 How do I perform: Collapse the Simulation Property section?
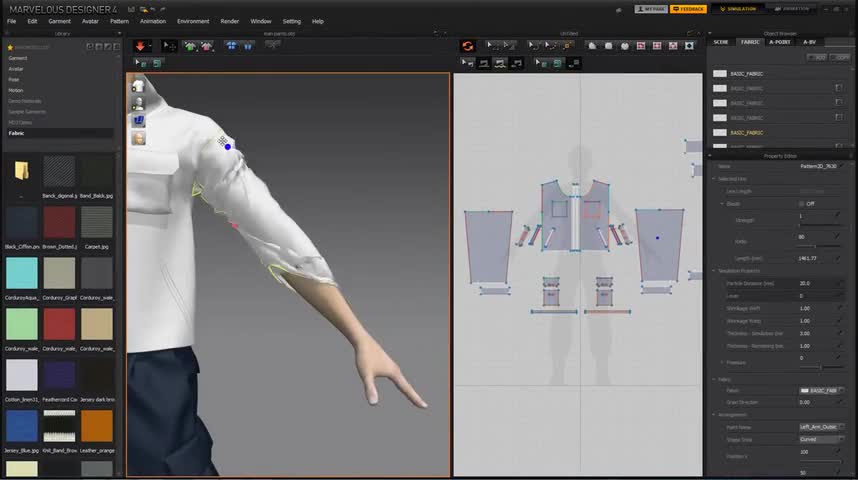pos(714,271)
